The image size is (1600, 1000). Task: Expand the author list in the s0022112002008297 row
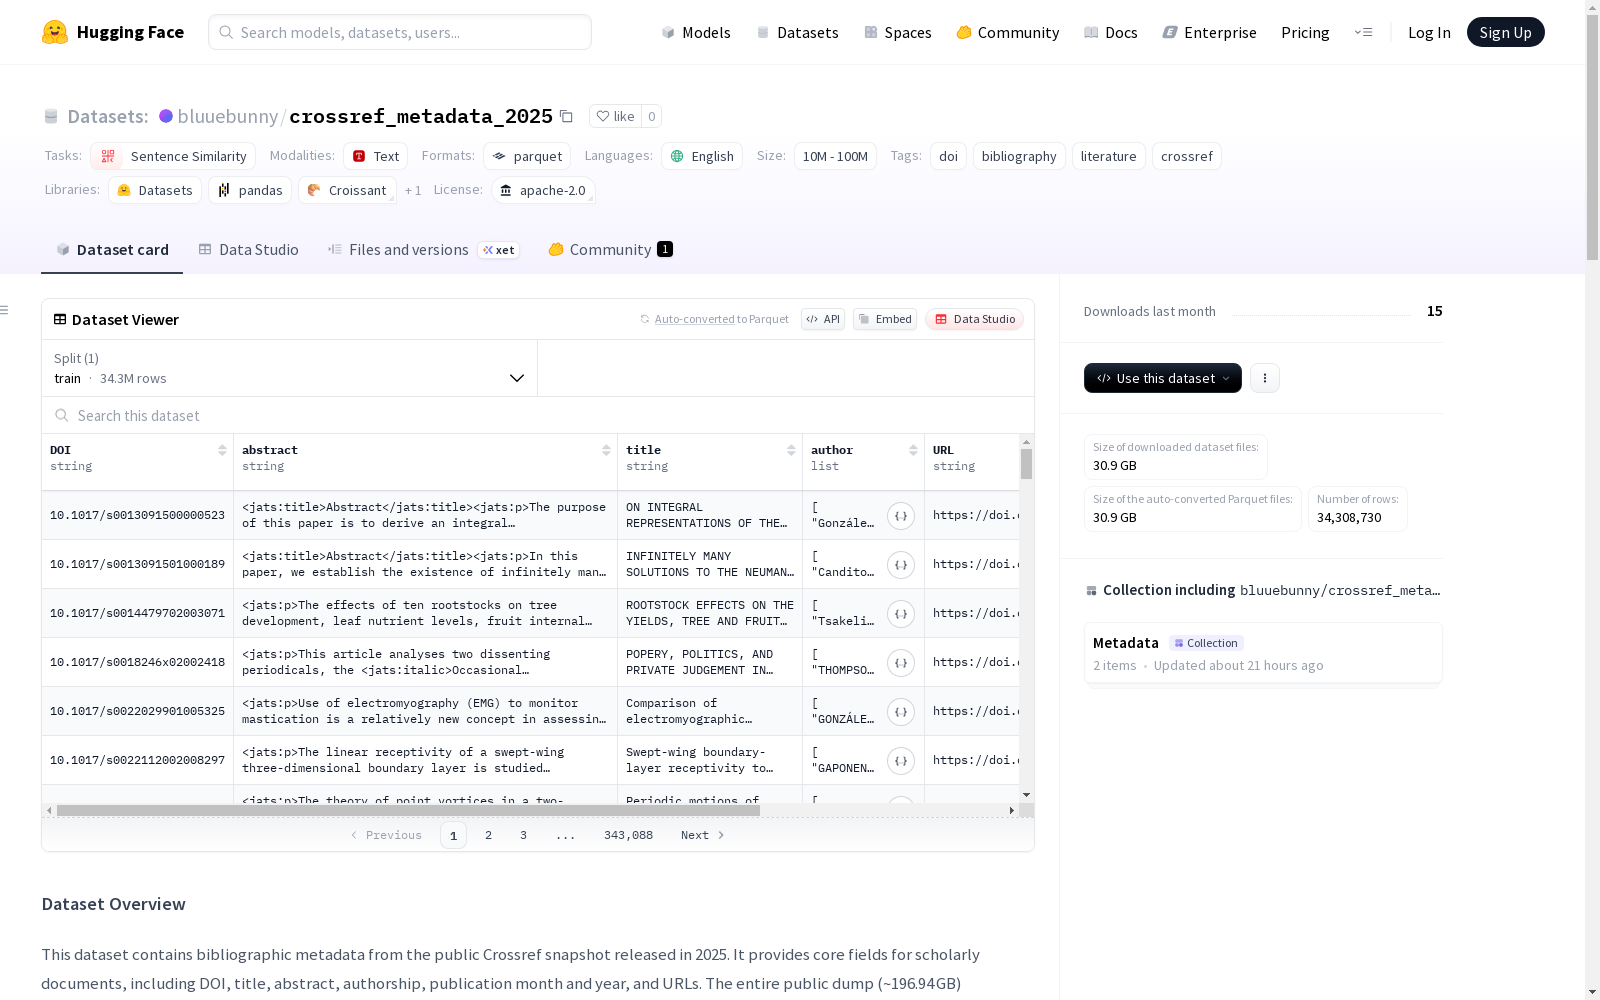click(901, 761)
